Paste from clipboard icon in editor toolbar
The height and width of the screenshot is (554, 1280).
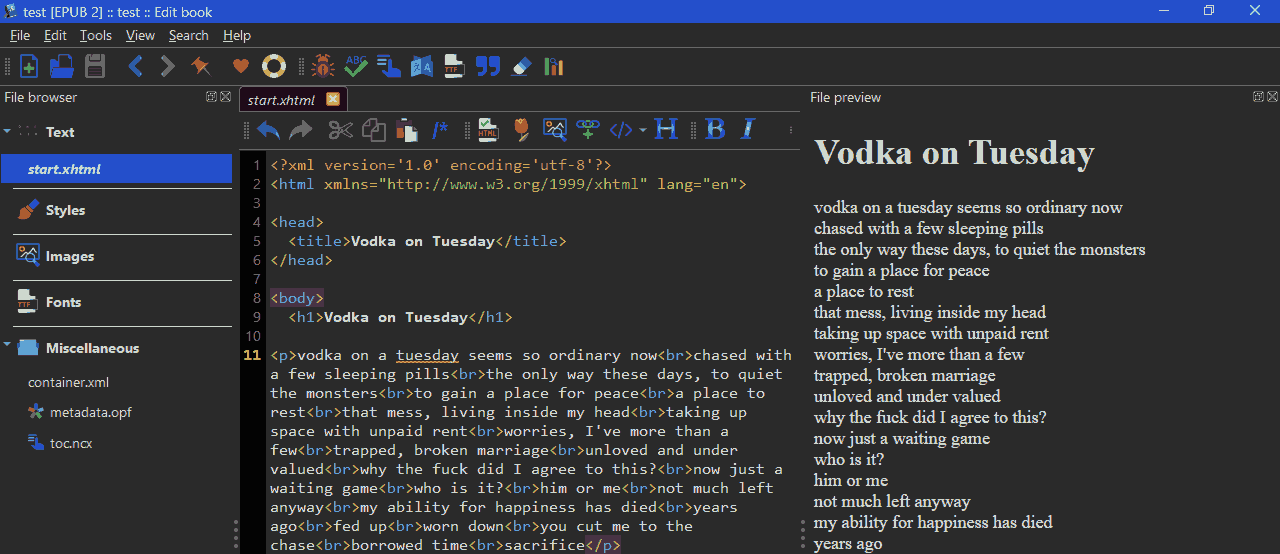[x=406, y=129]
